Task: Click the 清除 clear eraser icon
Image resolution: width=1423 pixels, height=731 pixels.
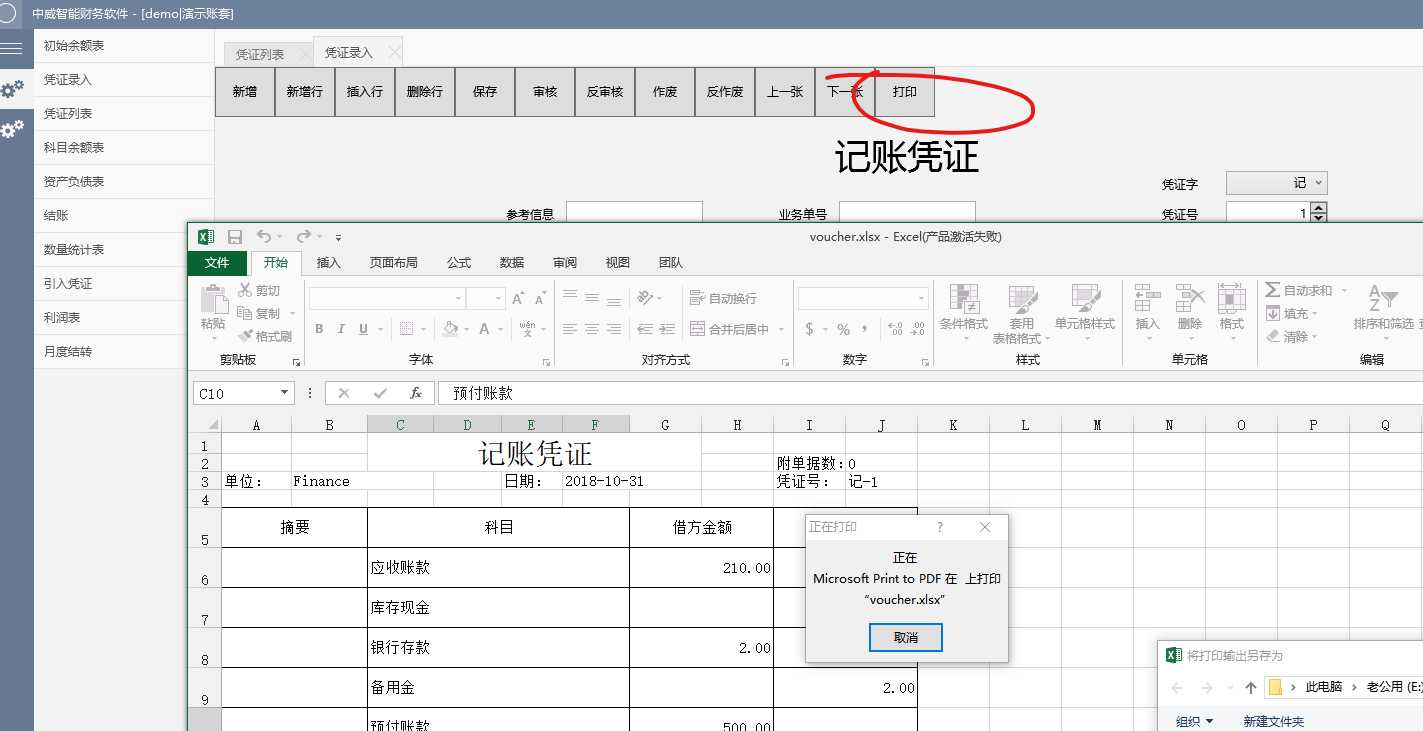Action: click(x=1272, y=337)
